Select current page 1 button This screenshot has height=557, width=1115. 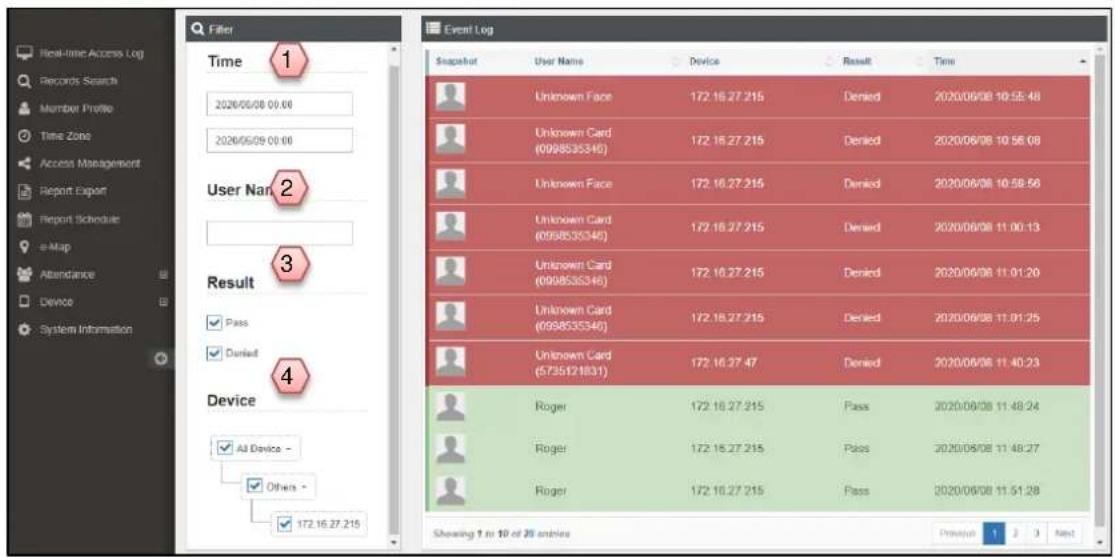pos(994,534)
